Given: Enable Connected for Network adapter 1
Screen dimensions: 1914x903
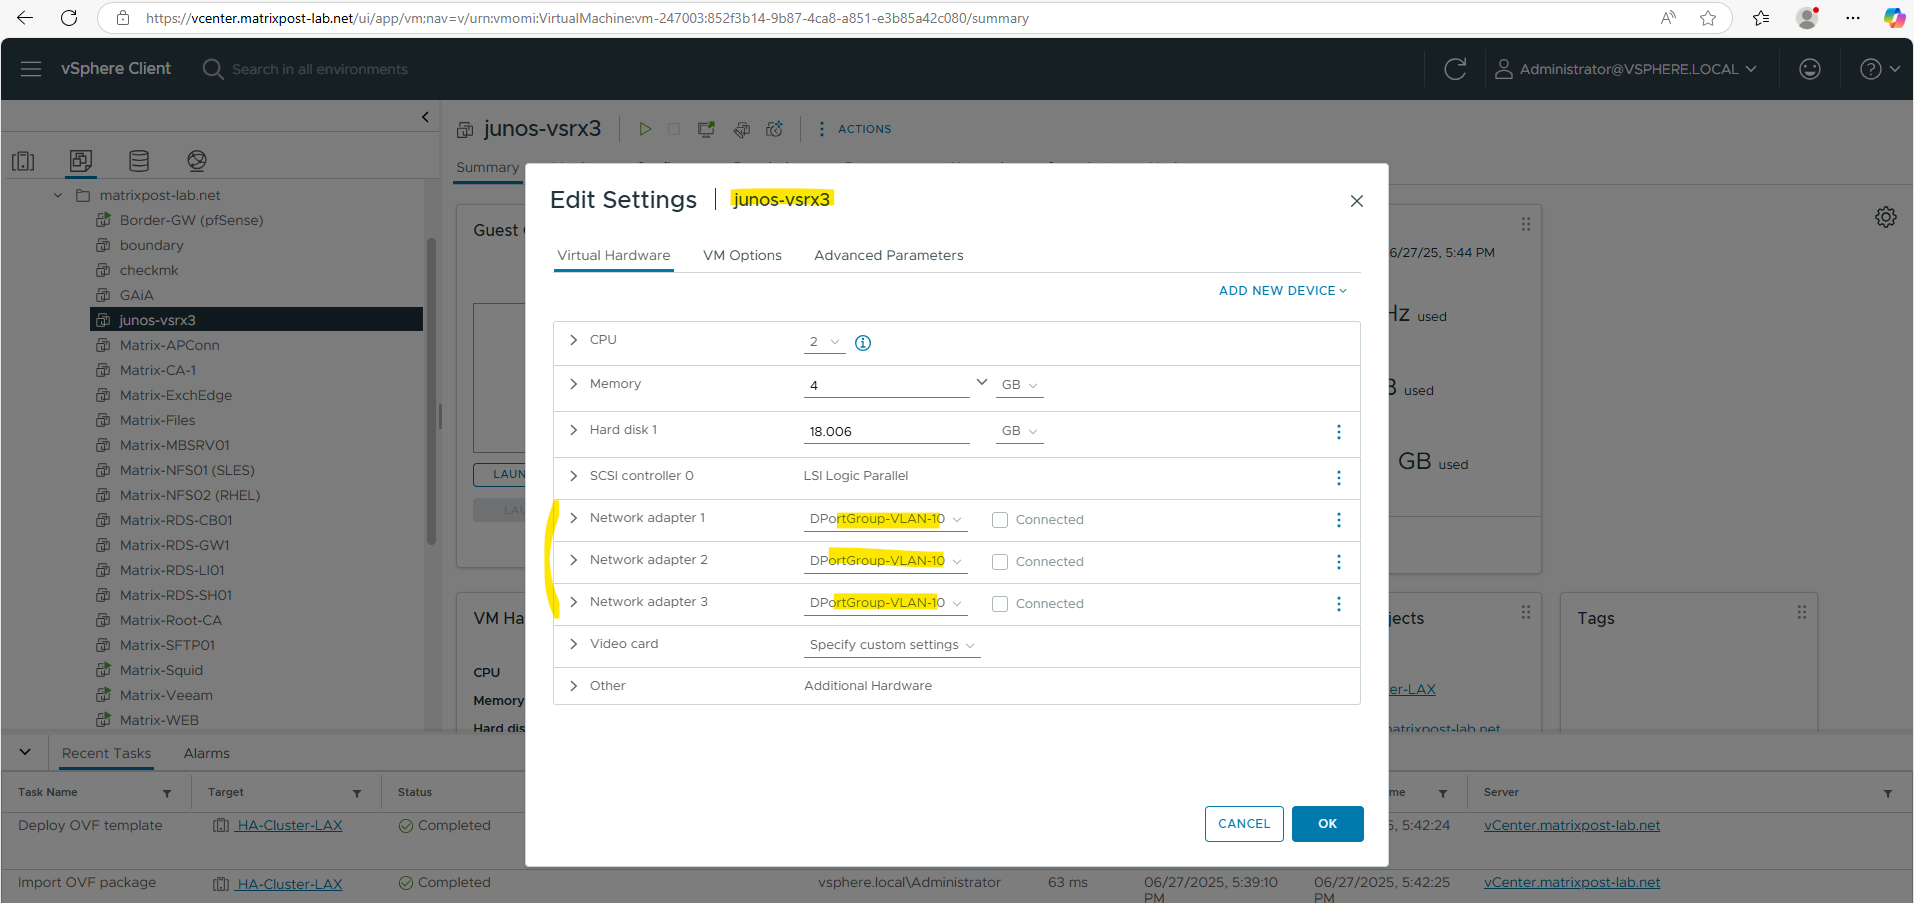Looking at the screenshot, I should (x=1000, y=520).
